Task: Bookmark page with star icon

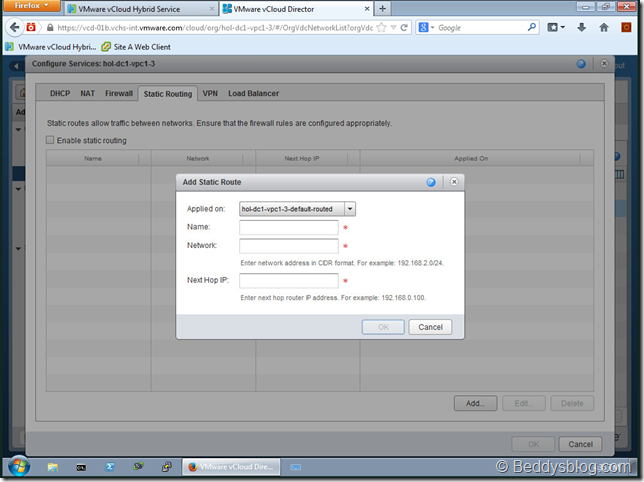Action: pos(381,28)
